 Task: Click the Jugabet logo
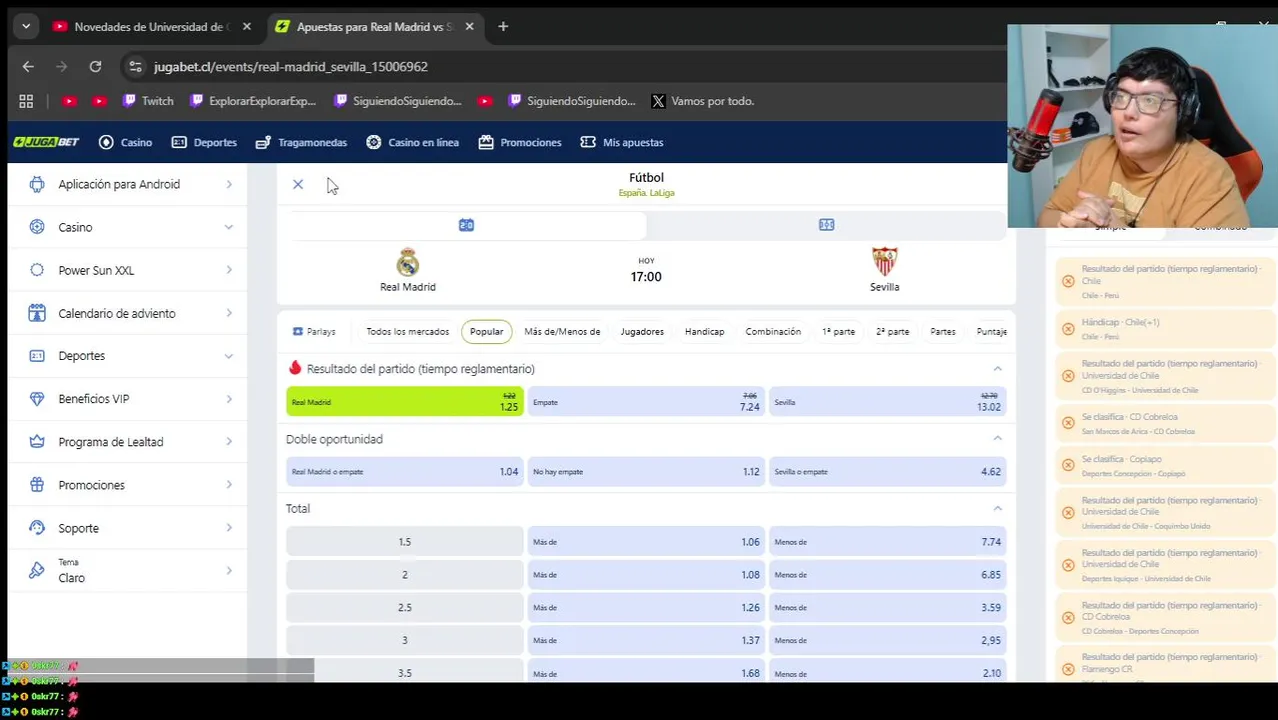pyautogui.click(x=46, y=142)
